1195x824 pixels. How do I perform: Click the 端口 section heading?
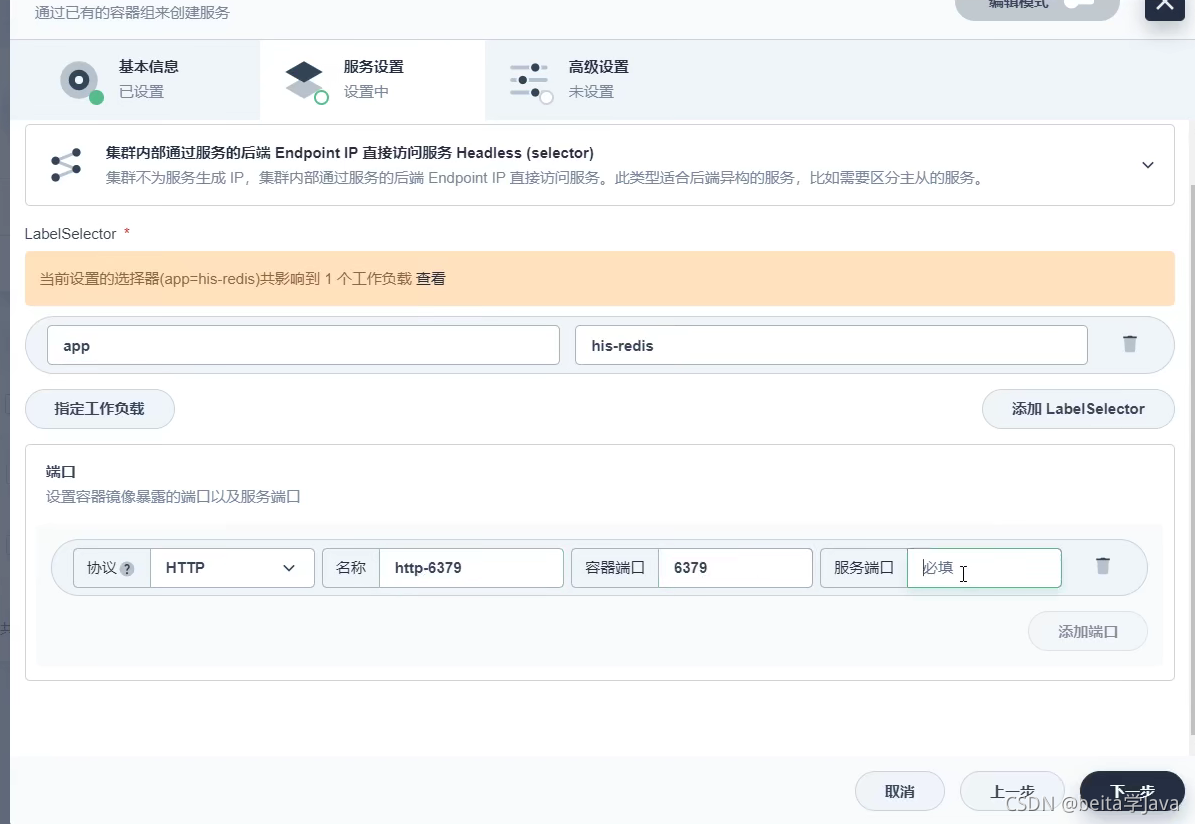tap(61, 472)
